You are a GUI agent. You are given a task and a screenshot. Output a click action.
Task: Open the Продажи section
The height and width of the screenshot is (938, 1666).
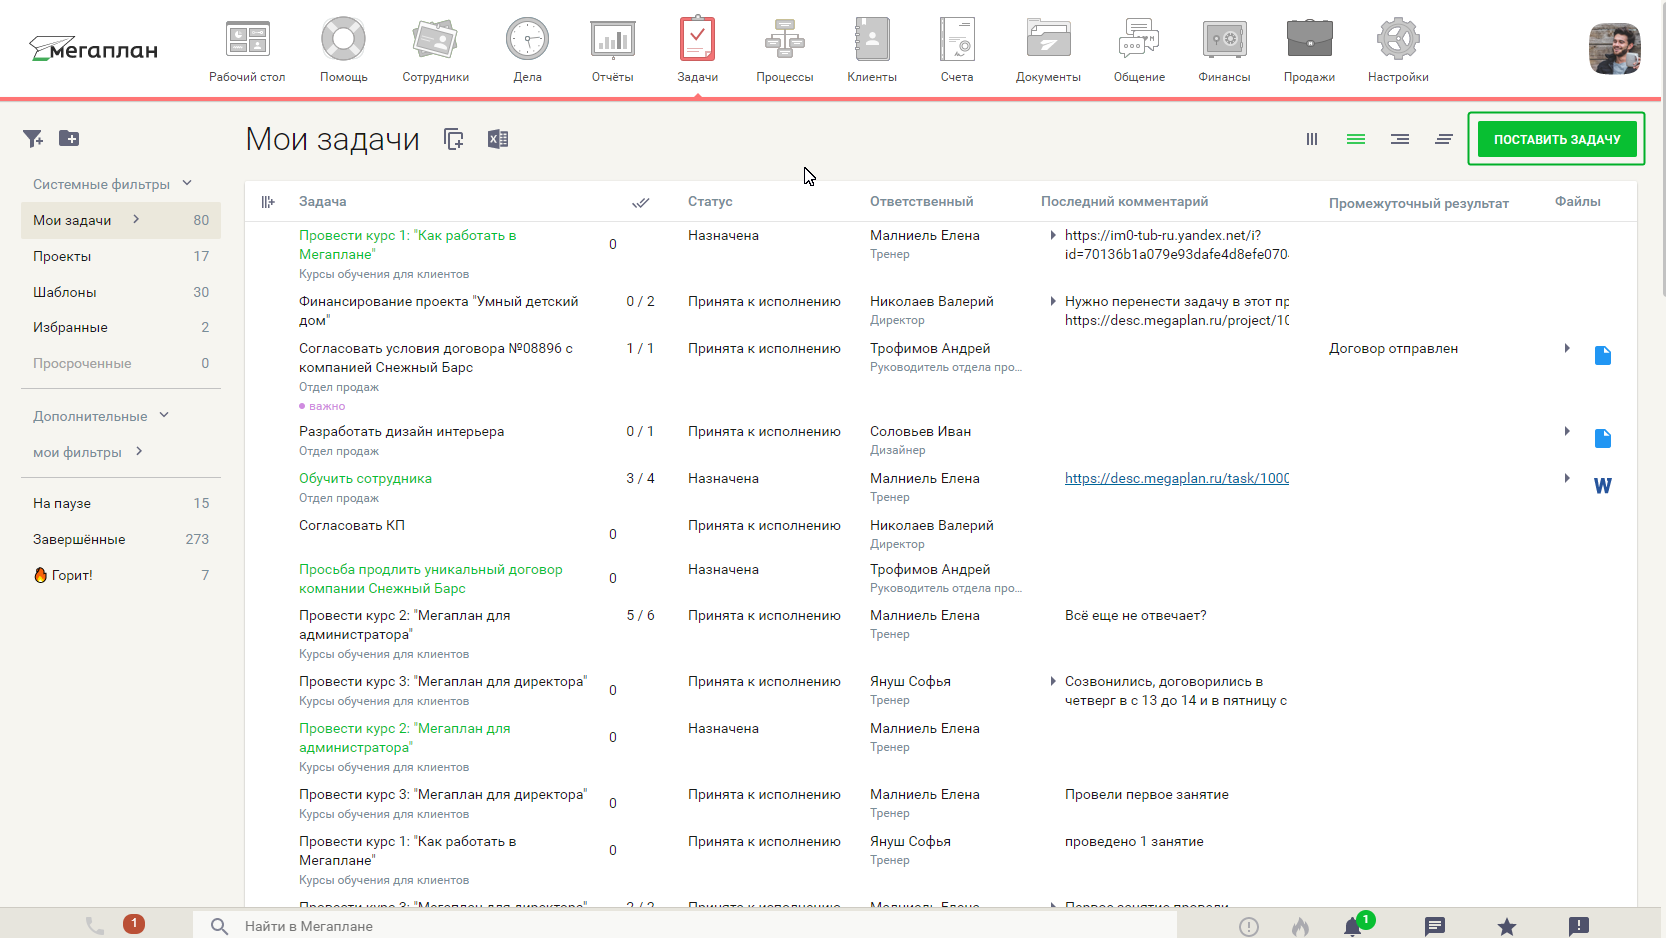pyautogui.click(x=1309, y=51)
